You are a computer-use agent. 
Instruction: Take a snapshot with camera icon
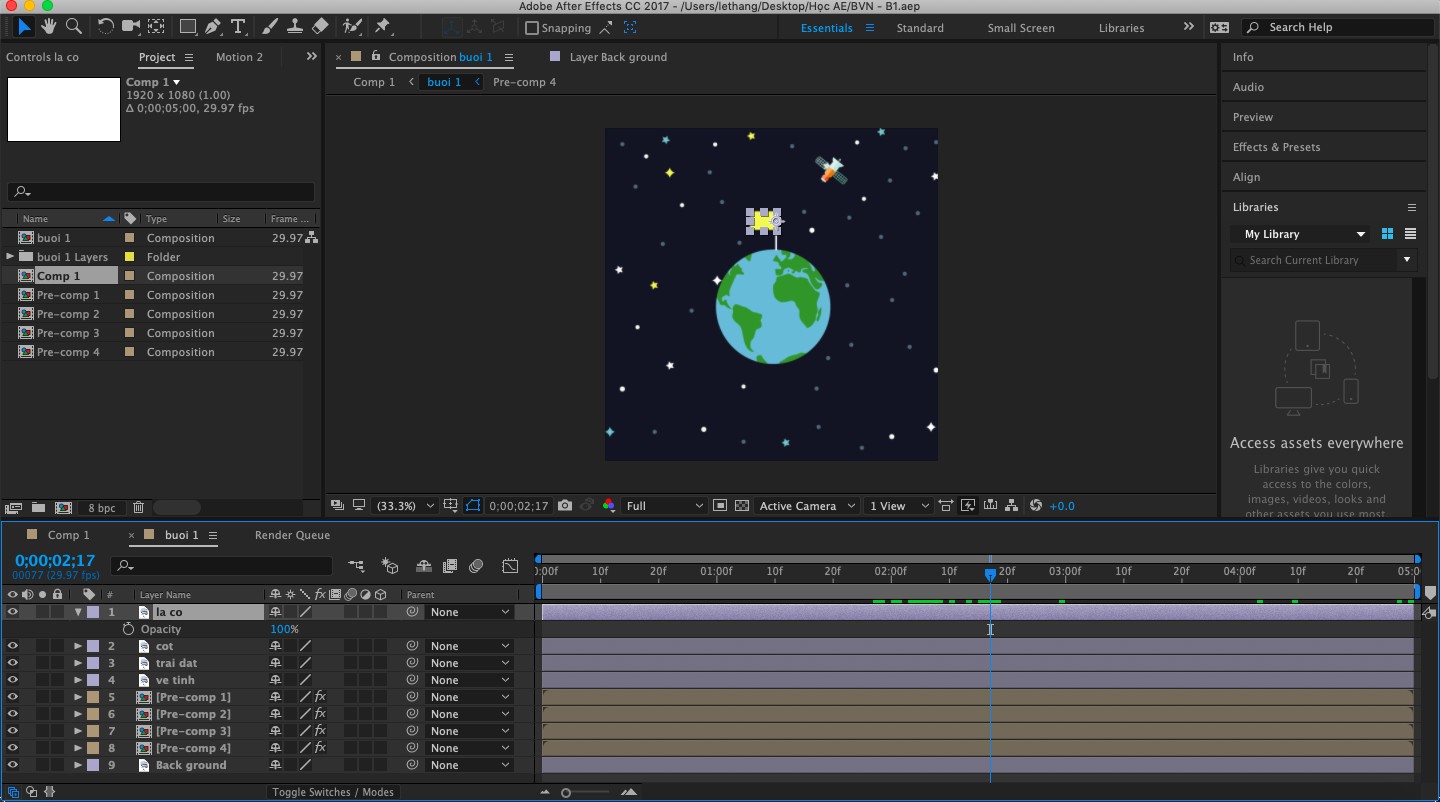pyautogui.click(x=565, y=506)
